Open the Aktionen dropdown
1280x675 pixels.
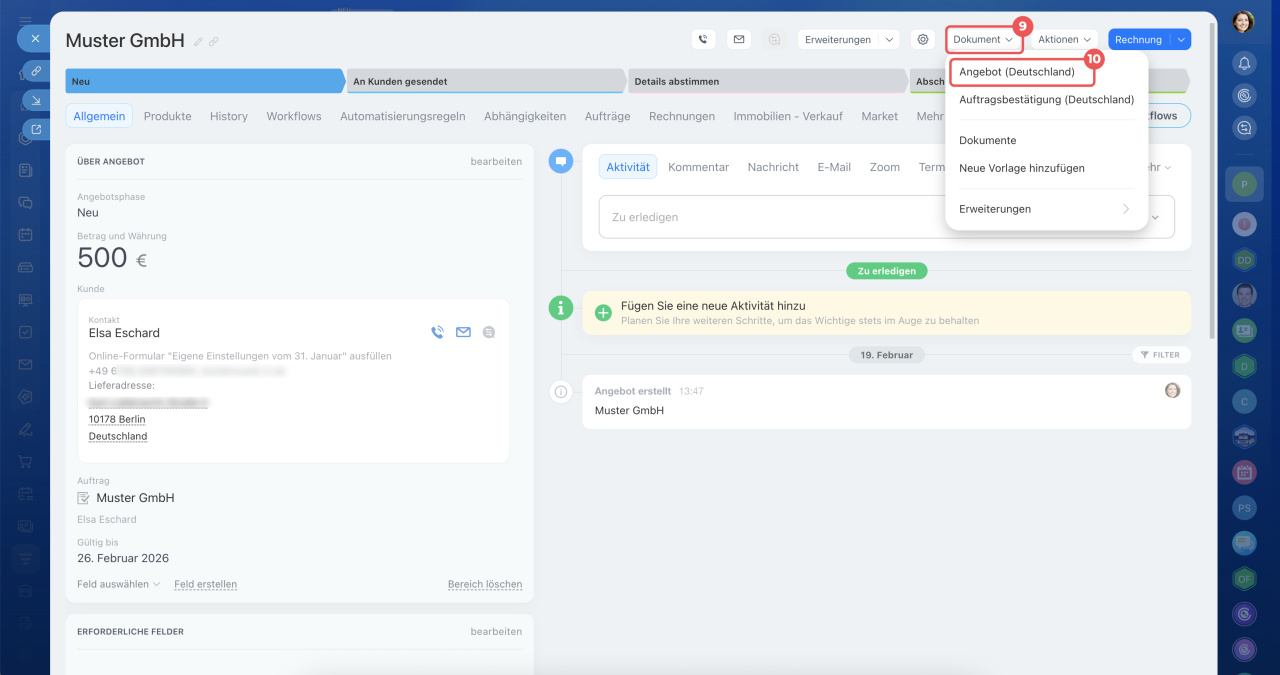(1064, 40)
